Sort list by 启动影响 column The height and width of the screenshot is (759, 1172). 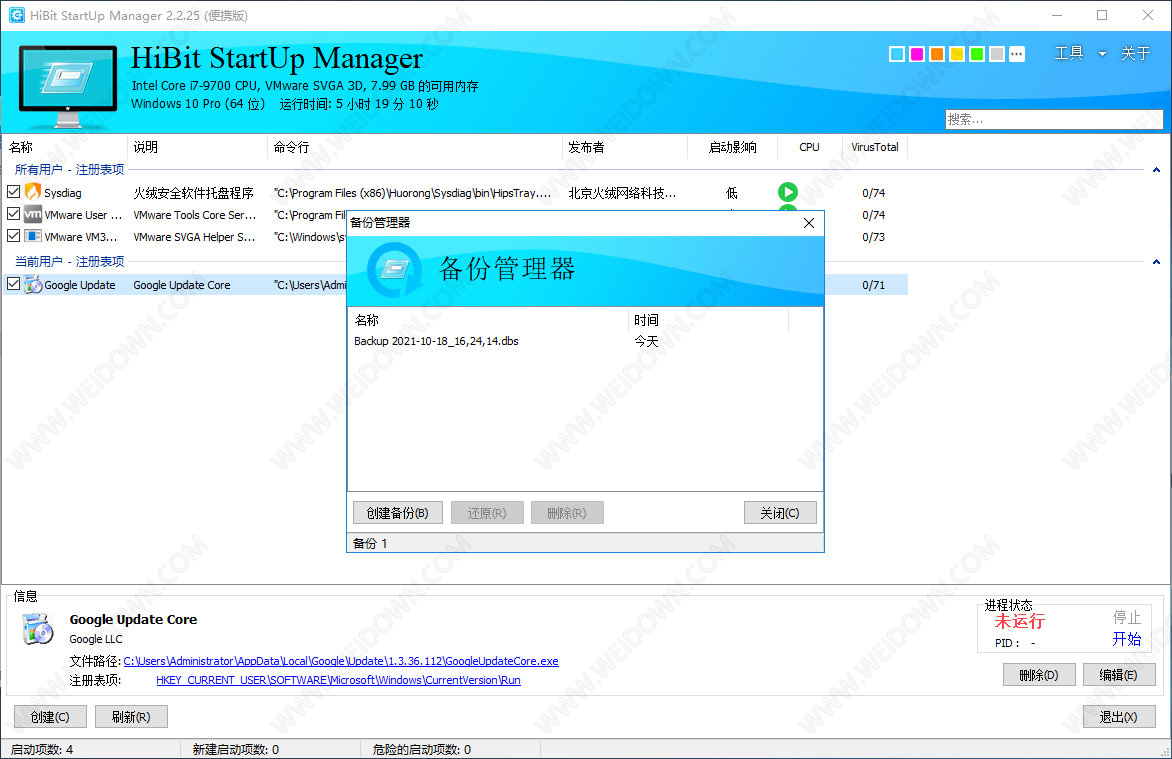732,147
